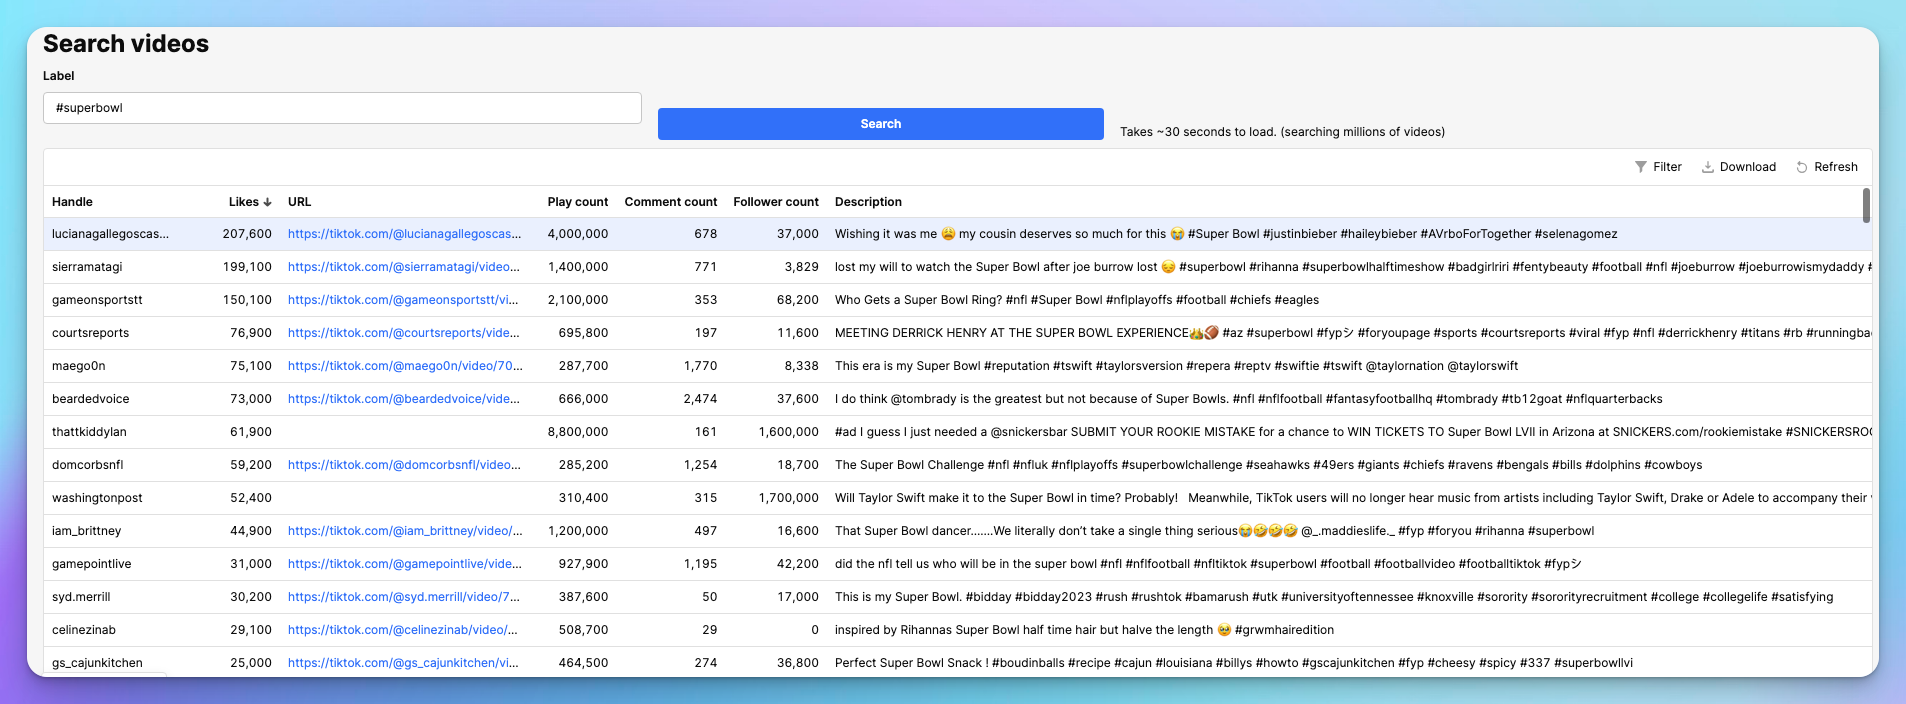
Task: Open the iam_brittney TikTok video link
Action: pyautogui.click(x=405, y=531)
